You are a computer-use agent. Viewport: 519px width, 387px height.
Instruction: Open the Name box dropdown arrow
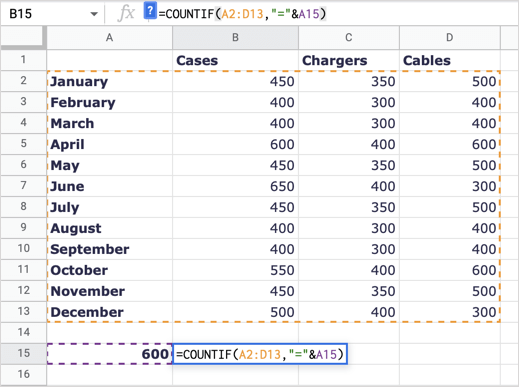click(94, 14)
